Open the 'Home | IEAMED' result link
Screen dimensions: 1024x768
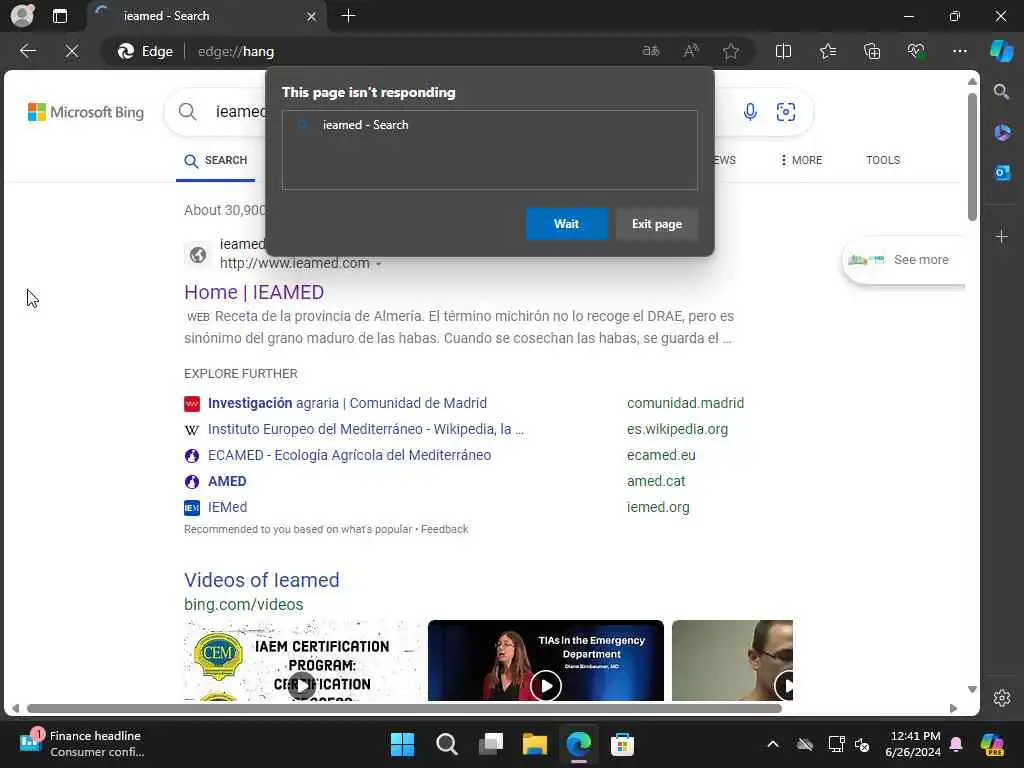point(254,292)
